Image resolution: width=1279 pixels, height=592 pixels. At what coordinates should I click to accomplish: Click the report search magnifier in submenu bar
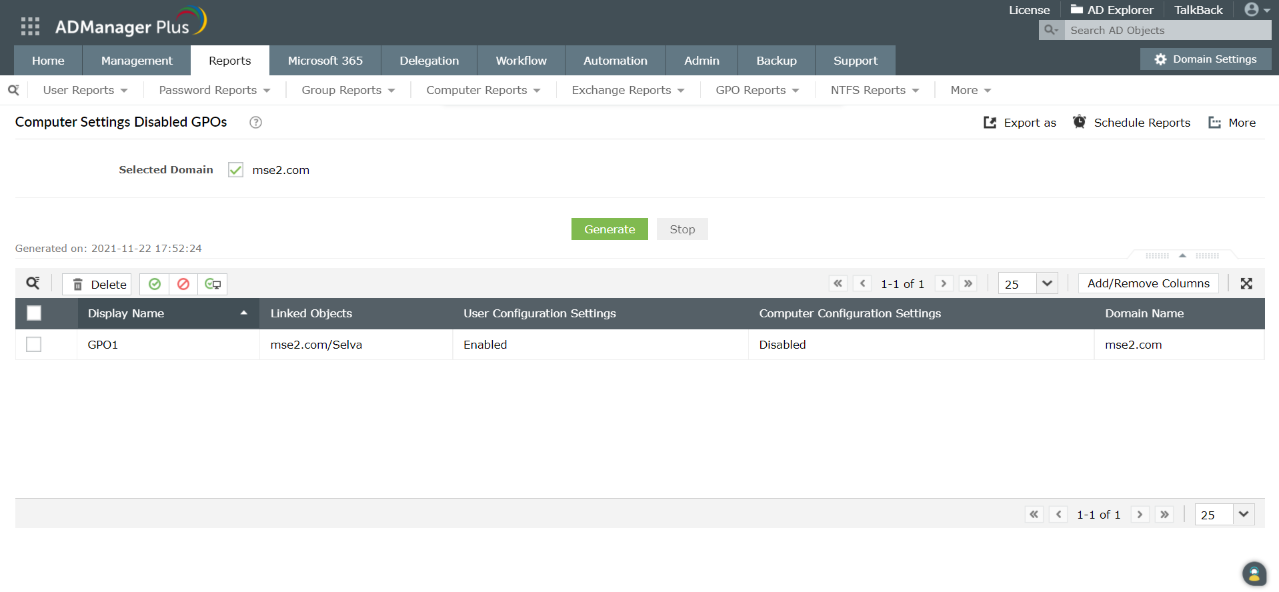click(13, 90)
